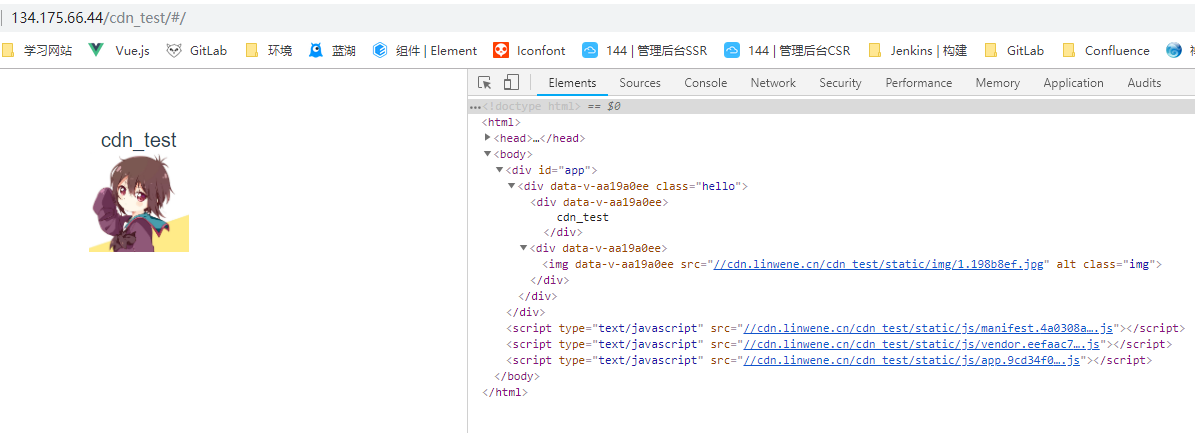The image size is (1195, 433).
Task: Open the 1.198b8ef.jpg image source link
Action: coord(881,265)
